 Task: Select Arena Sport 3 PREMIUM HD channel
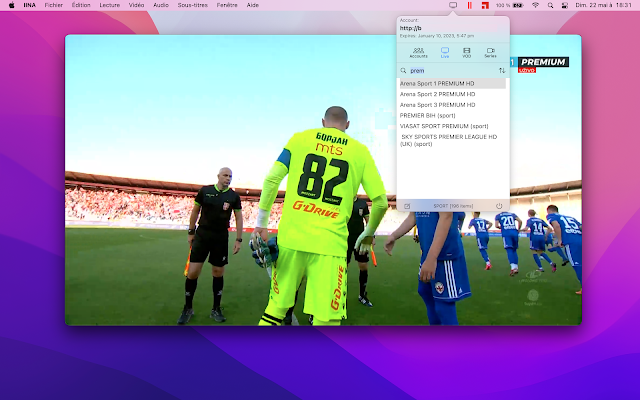(x=452, y=104)
